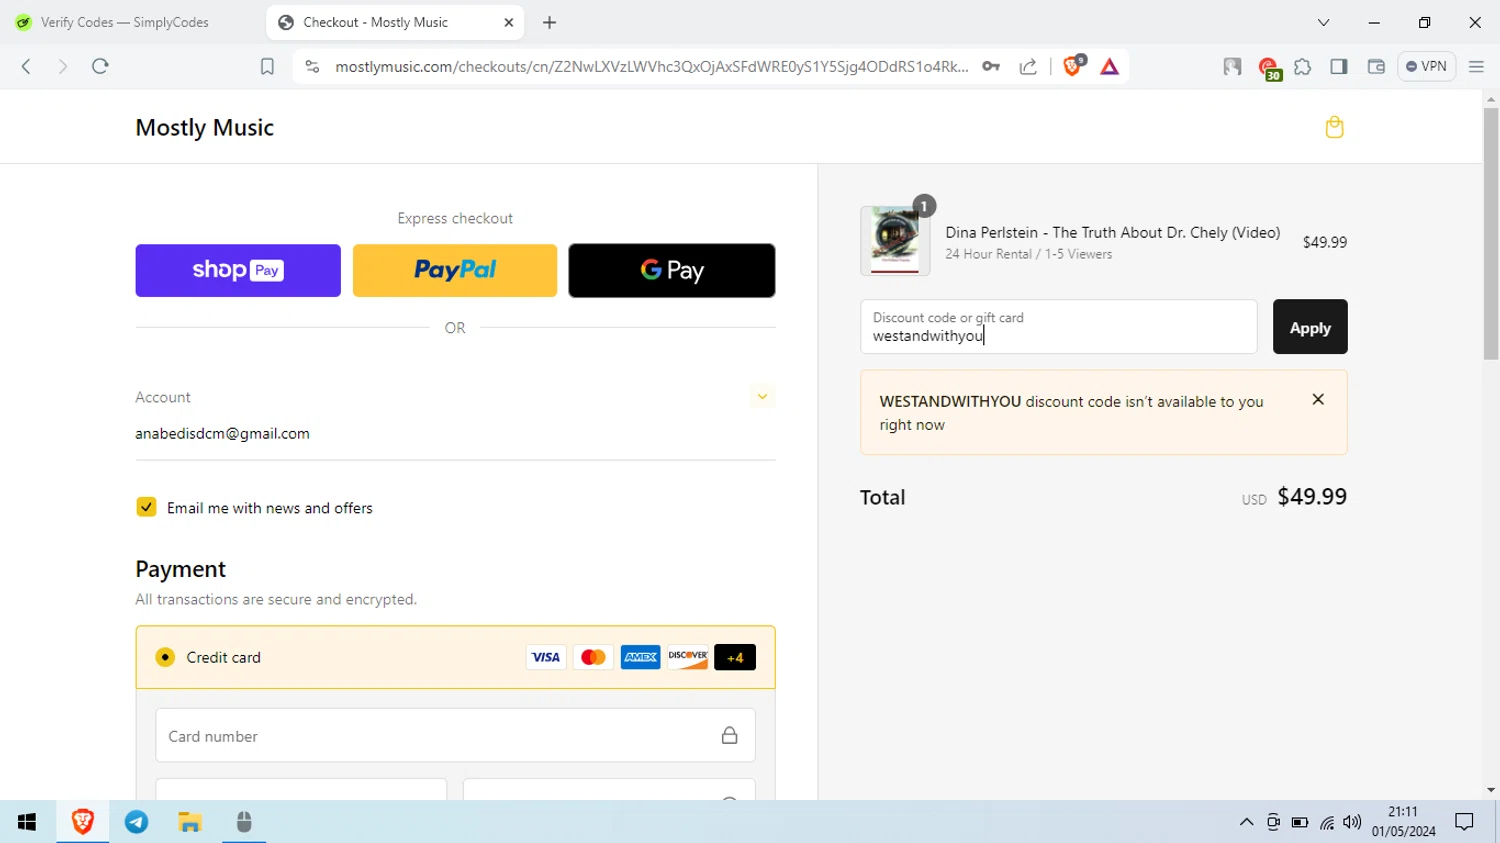Open profile icon in browser toolbar
Viewport: 1500px width, 843px height.
1232,67
